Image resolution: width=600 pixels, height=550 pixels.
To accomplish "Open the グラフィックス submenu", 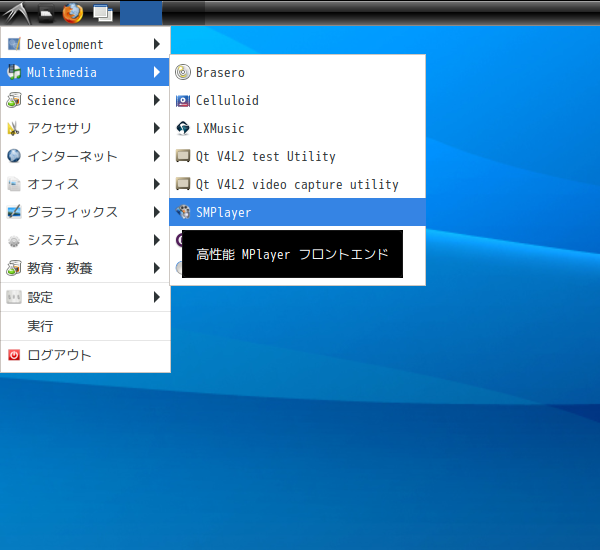I will click(x=85, y=212).
